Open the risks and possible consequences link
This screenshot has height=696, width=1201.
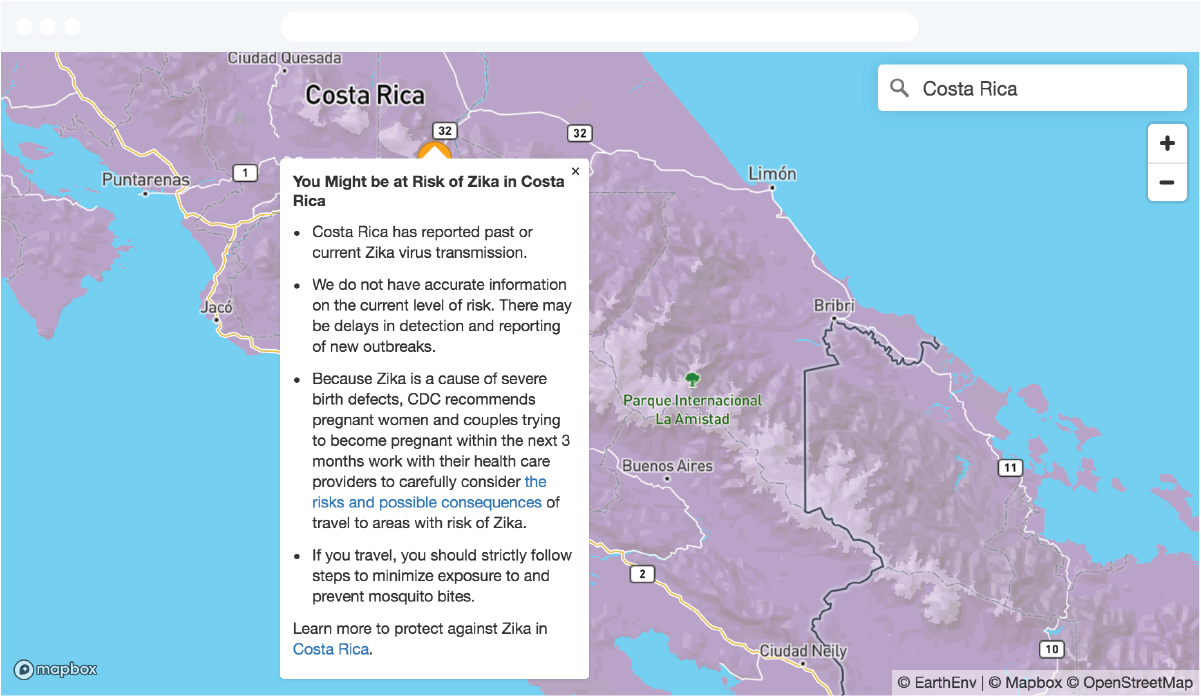pos(427,502)
